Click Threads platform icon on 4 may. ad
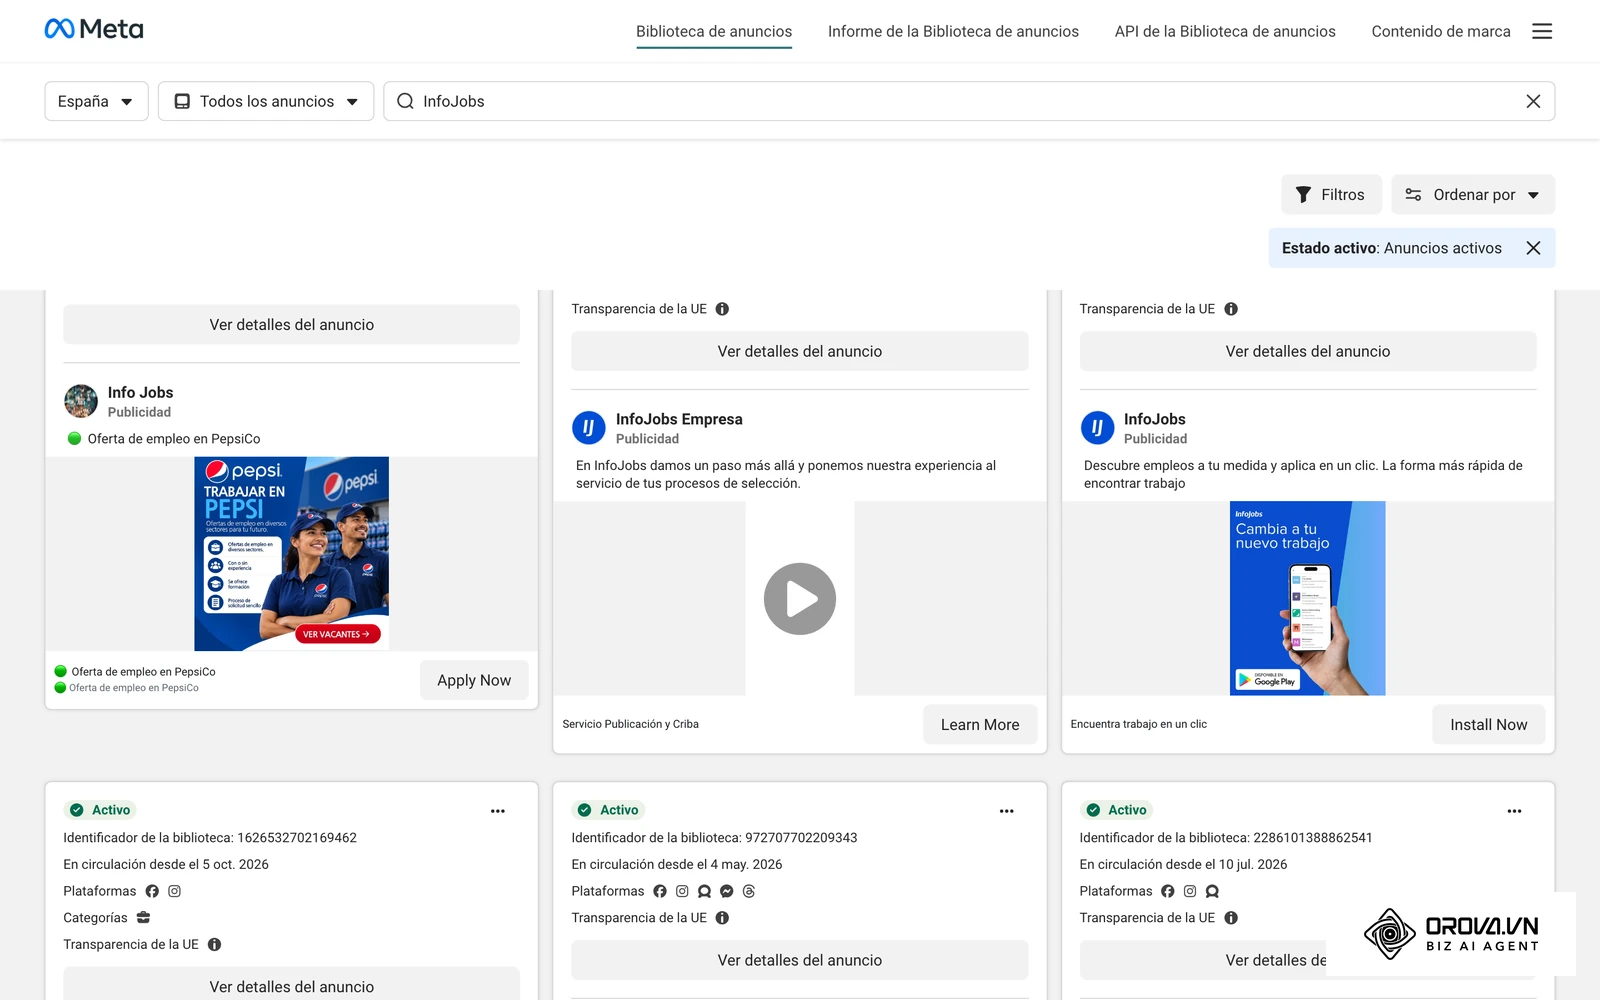Viewport: 1600px width, 1000px height. 749,891
